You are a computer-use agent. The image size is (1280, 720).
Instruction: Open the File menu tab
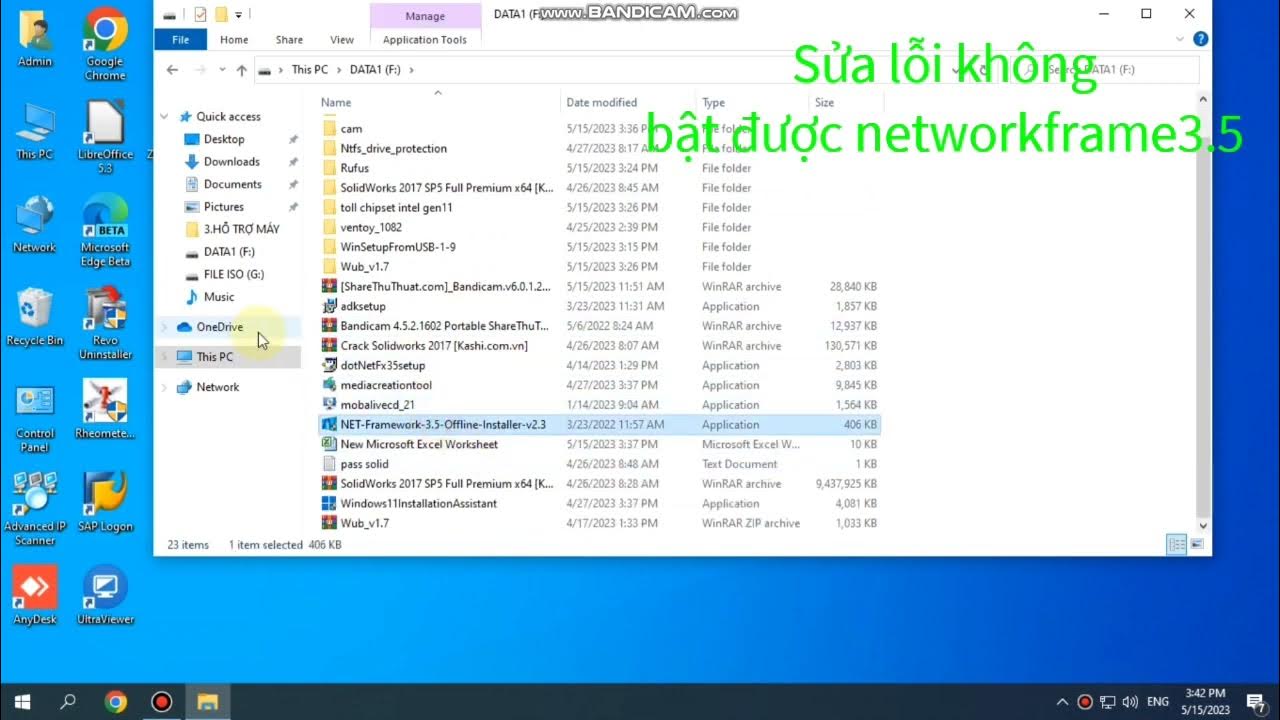[x=181, y=40]
